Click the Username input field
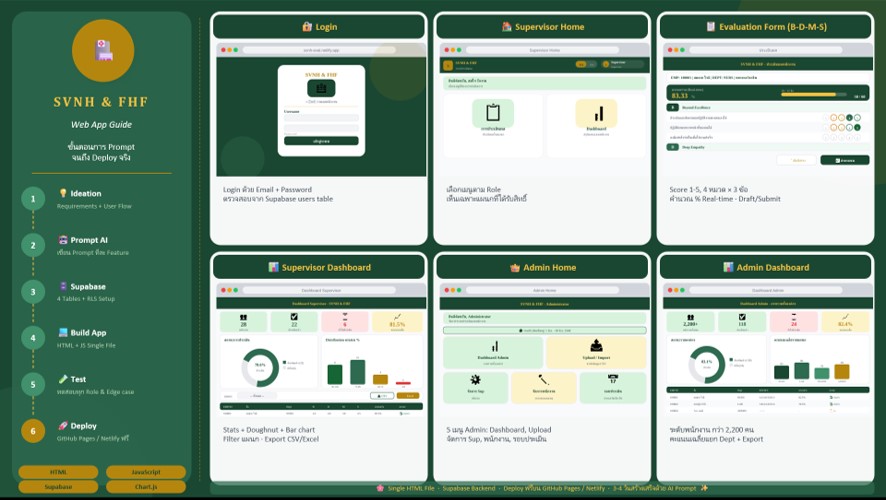Screen dimensions: 886x500 coord(321,118)
